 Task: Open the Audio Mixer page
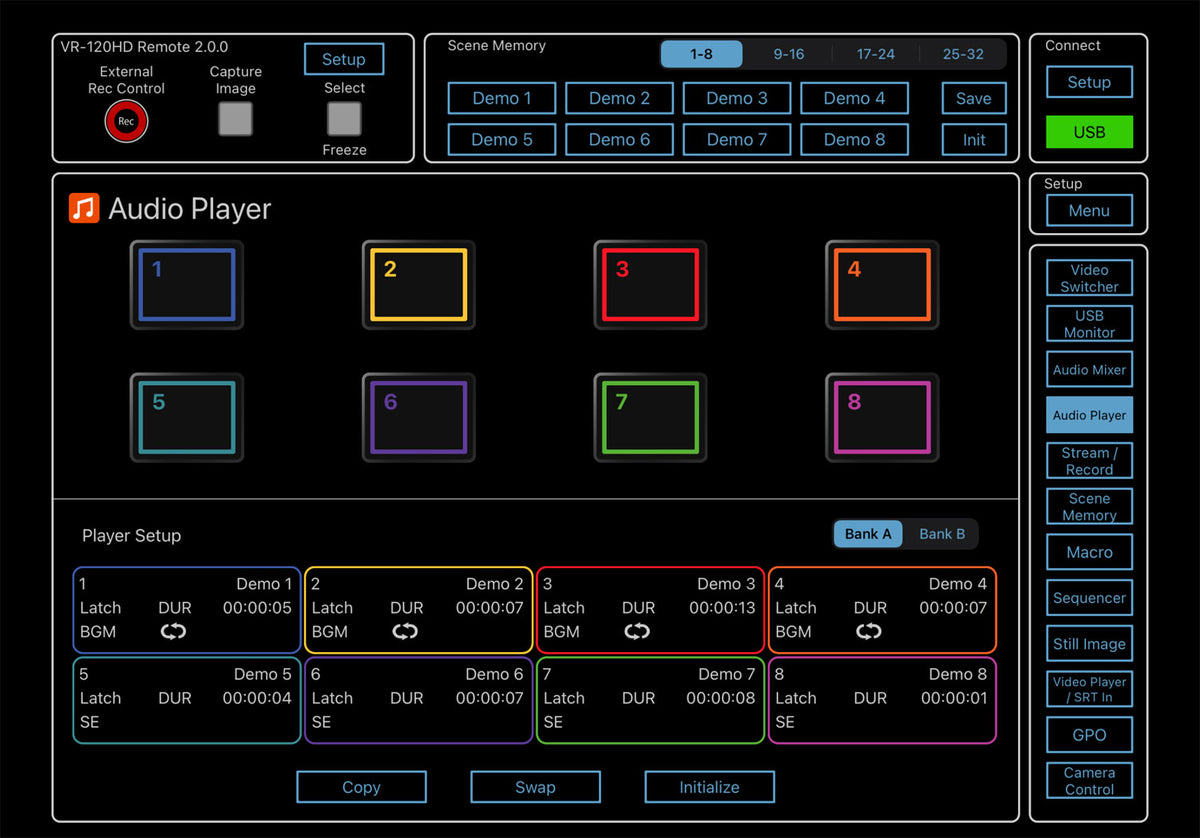tap(1089, 370)
